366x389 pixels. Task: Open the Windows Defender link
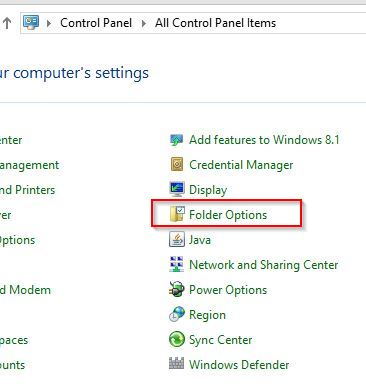click(239, 364)
